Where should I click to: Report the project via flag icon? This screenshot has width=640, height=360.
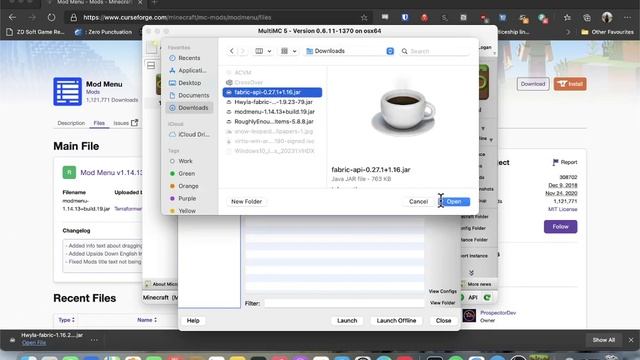pos(564,162)
